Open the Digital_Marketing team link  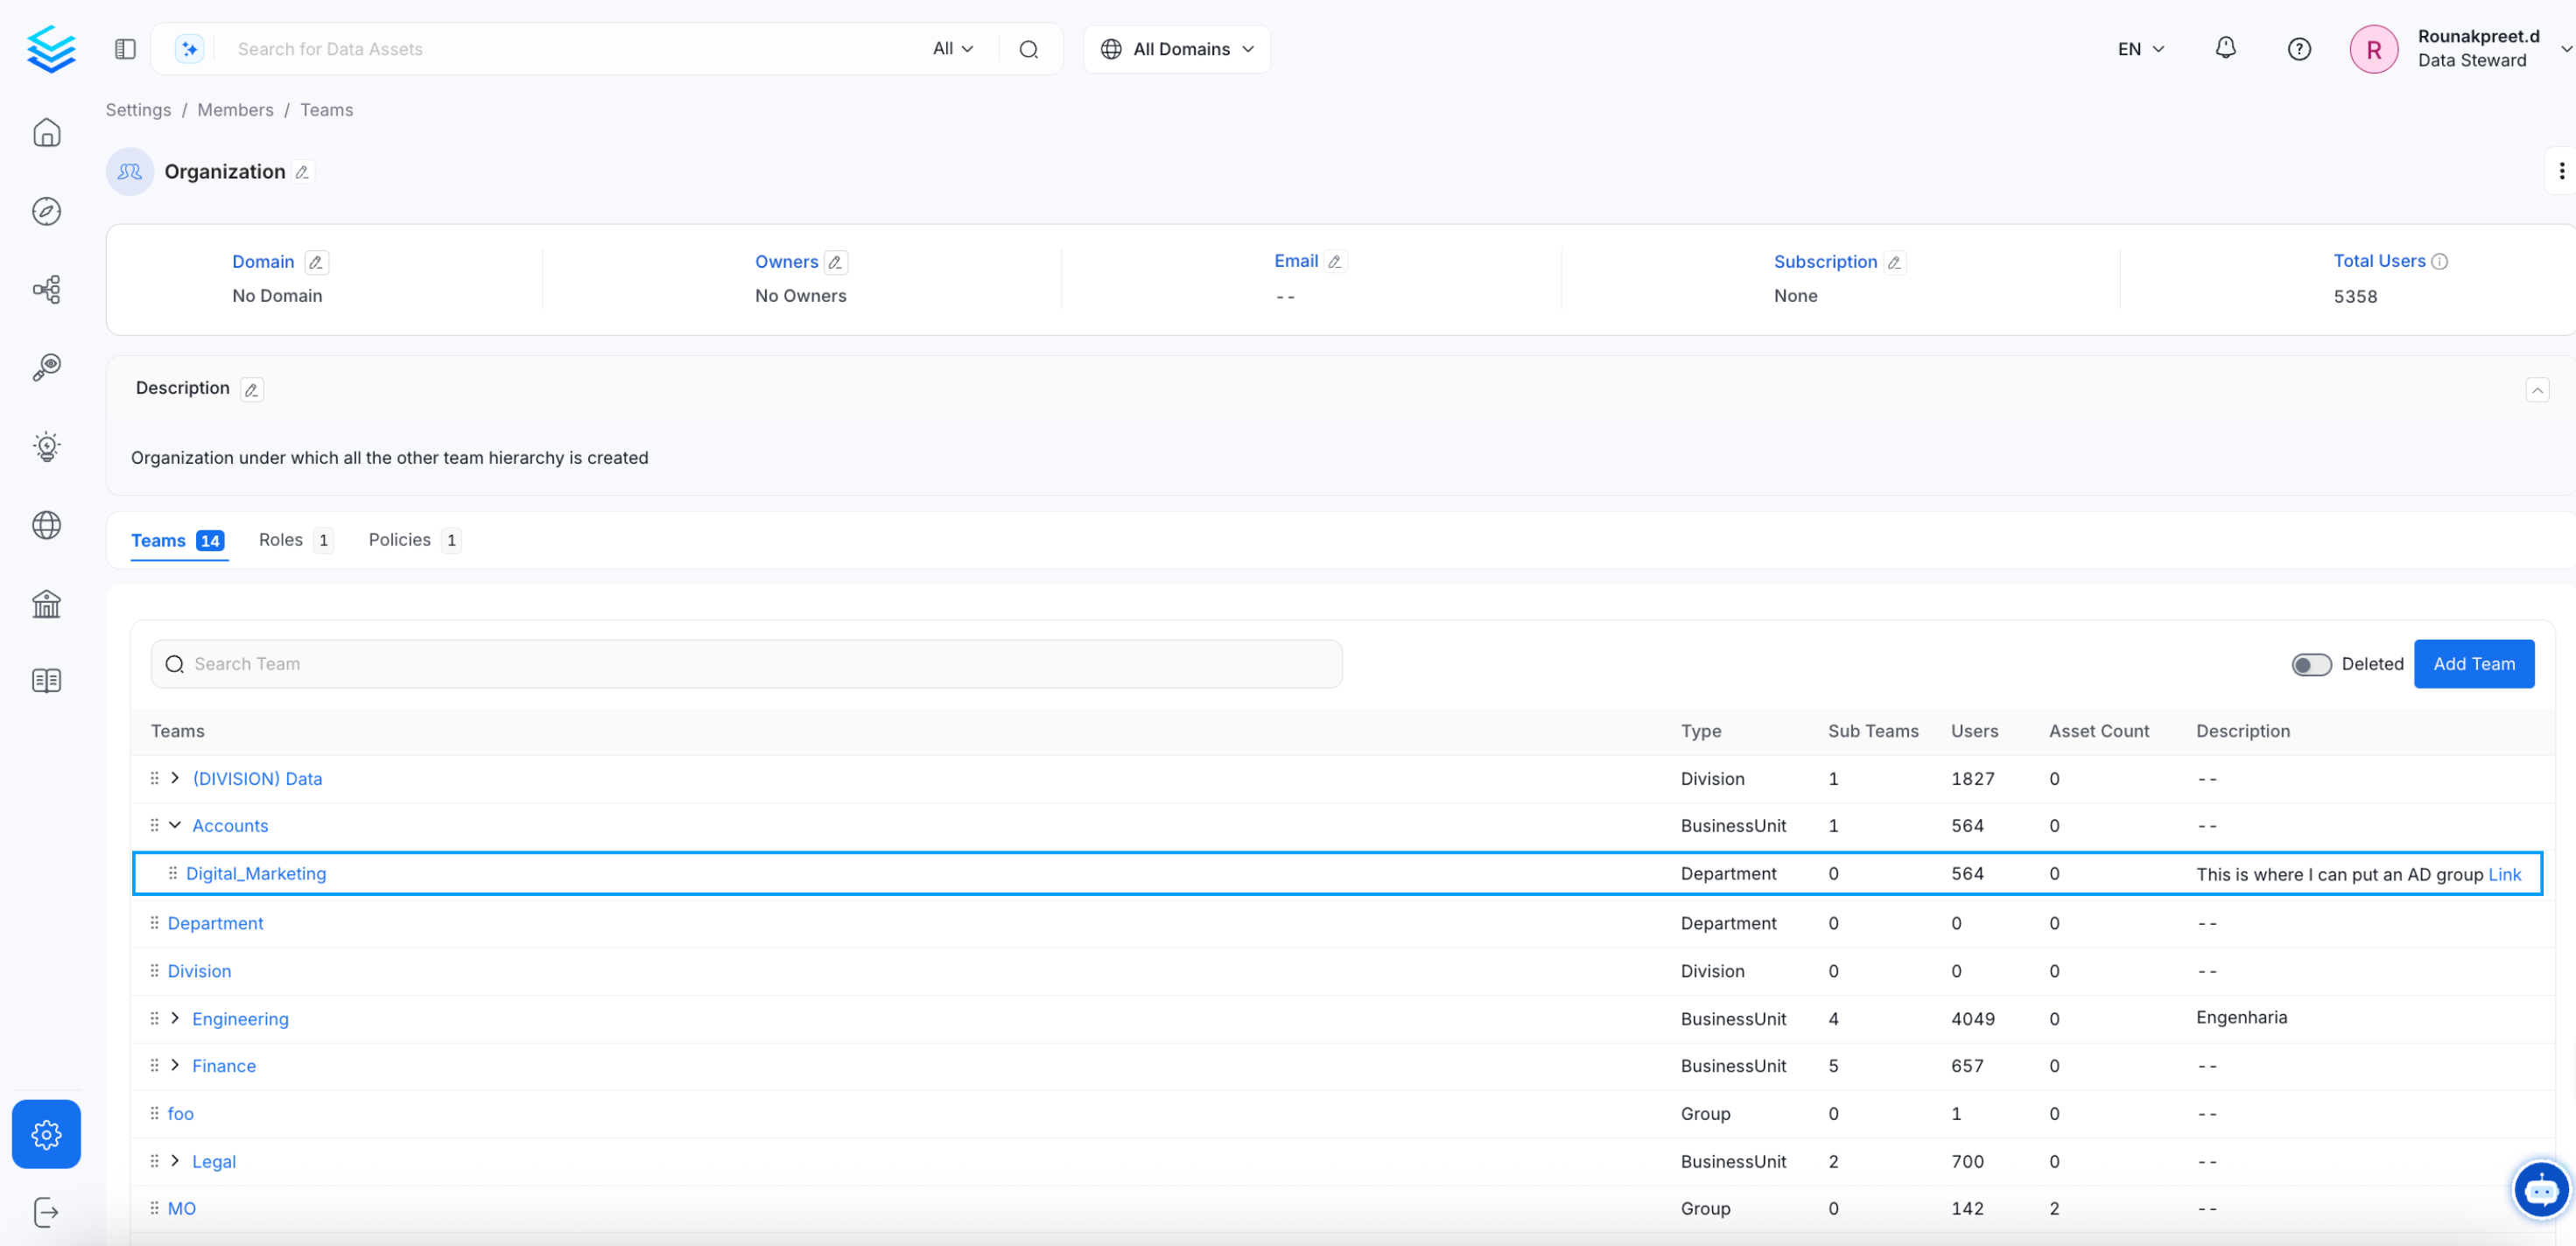click(x=256, y=873)
